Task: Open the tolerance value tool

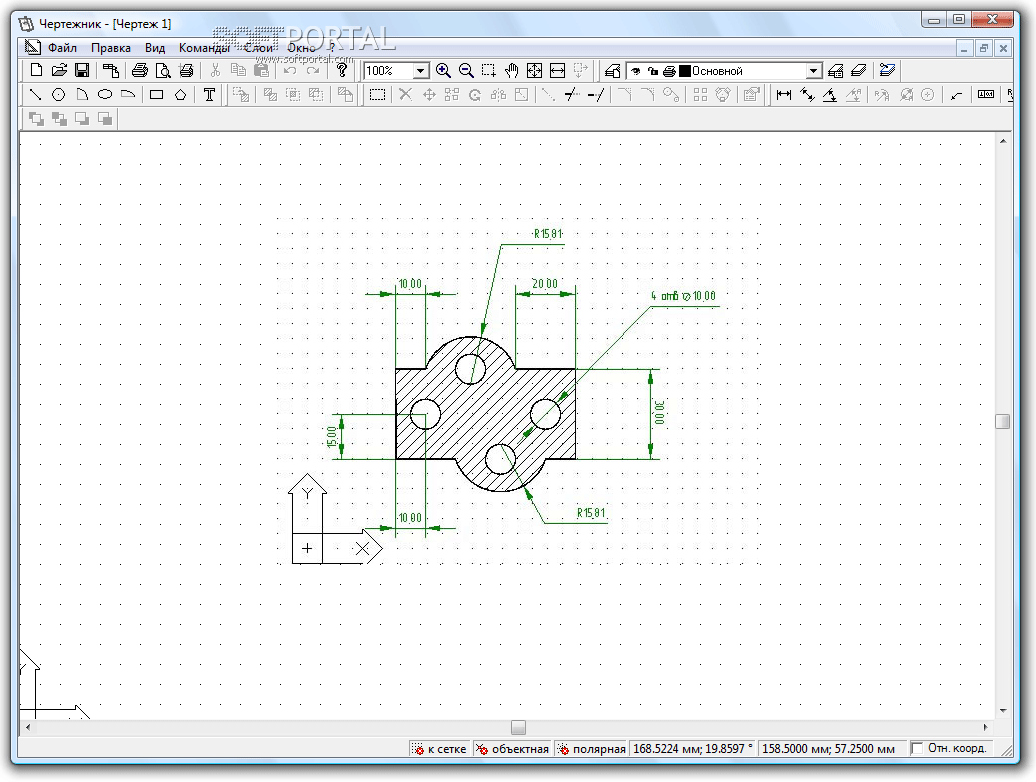Action: click(985, 94)
